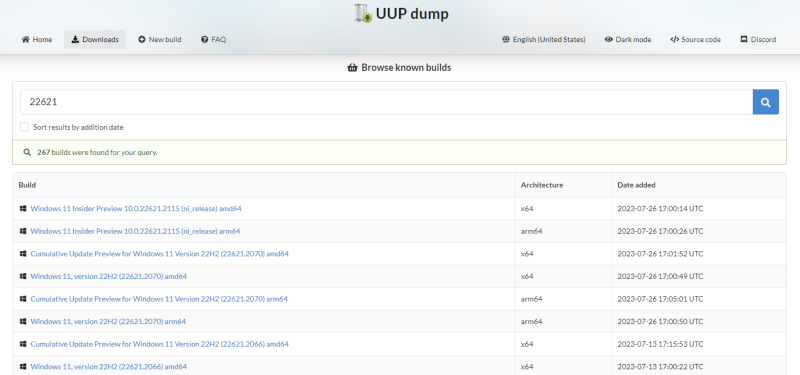
Task: Enable Sort results by addition date
Action: (x=24, y=127)
